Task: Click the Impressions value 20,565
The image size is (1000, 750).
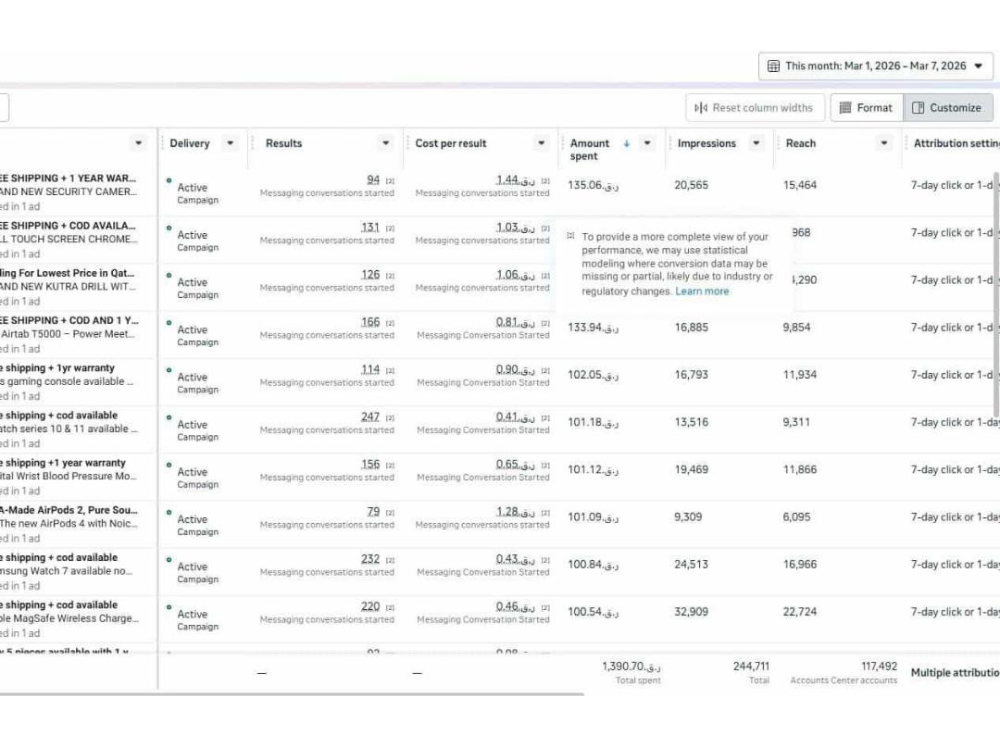Action: click(x=691, y=185)
